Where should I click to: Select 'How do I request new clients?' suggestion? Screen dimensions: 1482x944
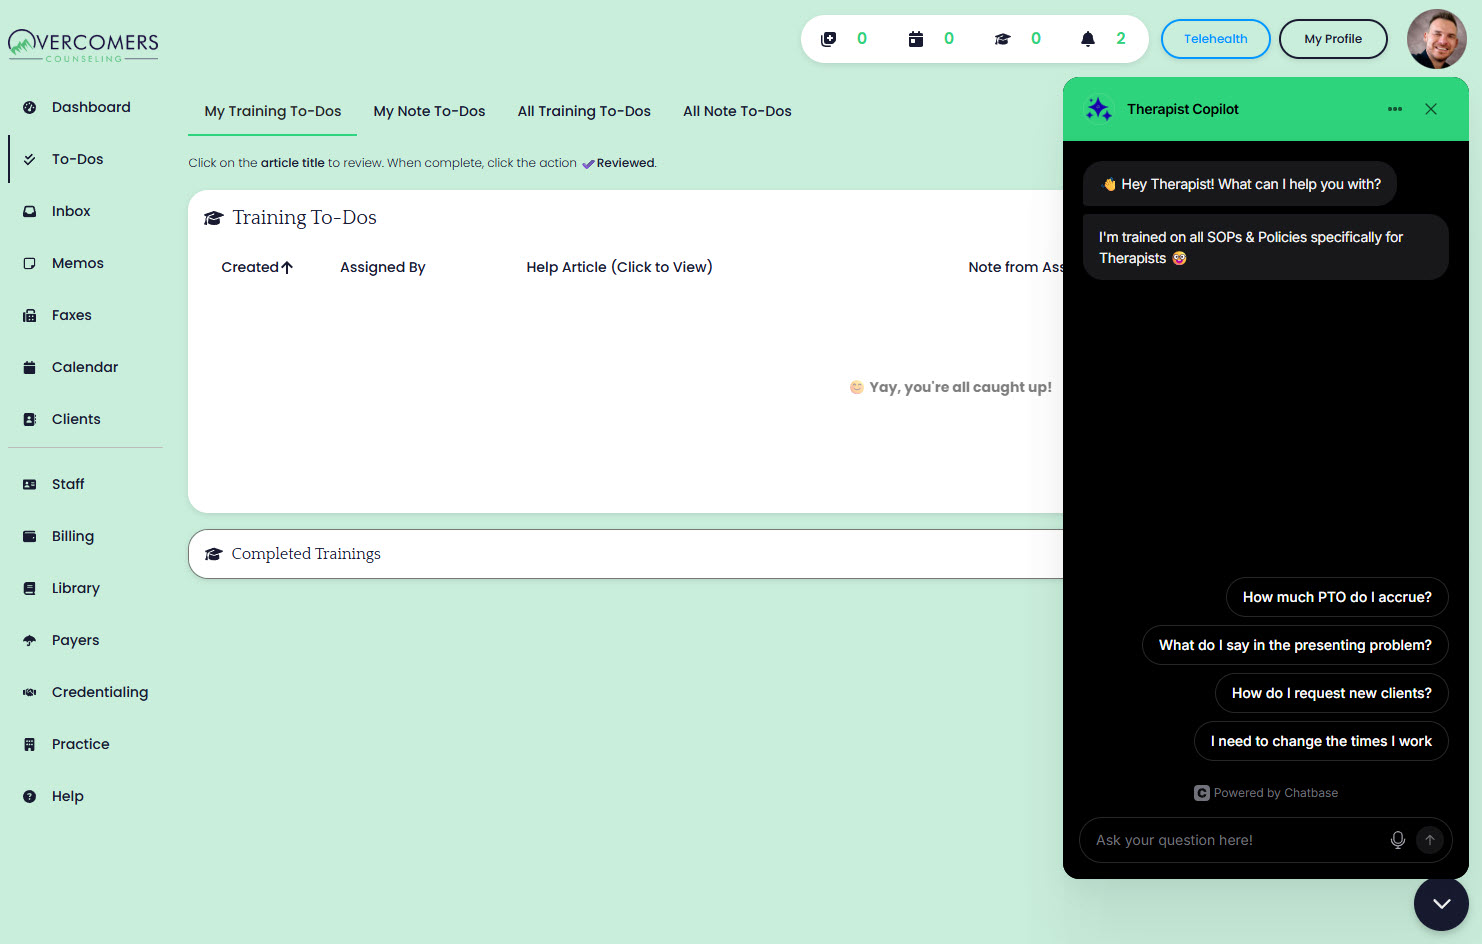(x=1332, y=693)
